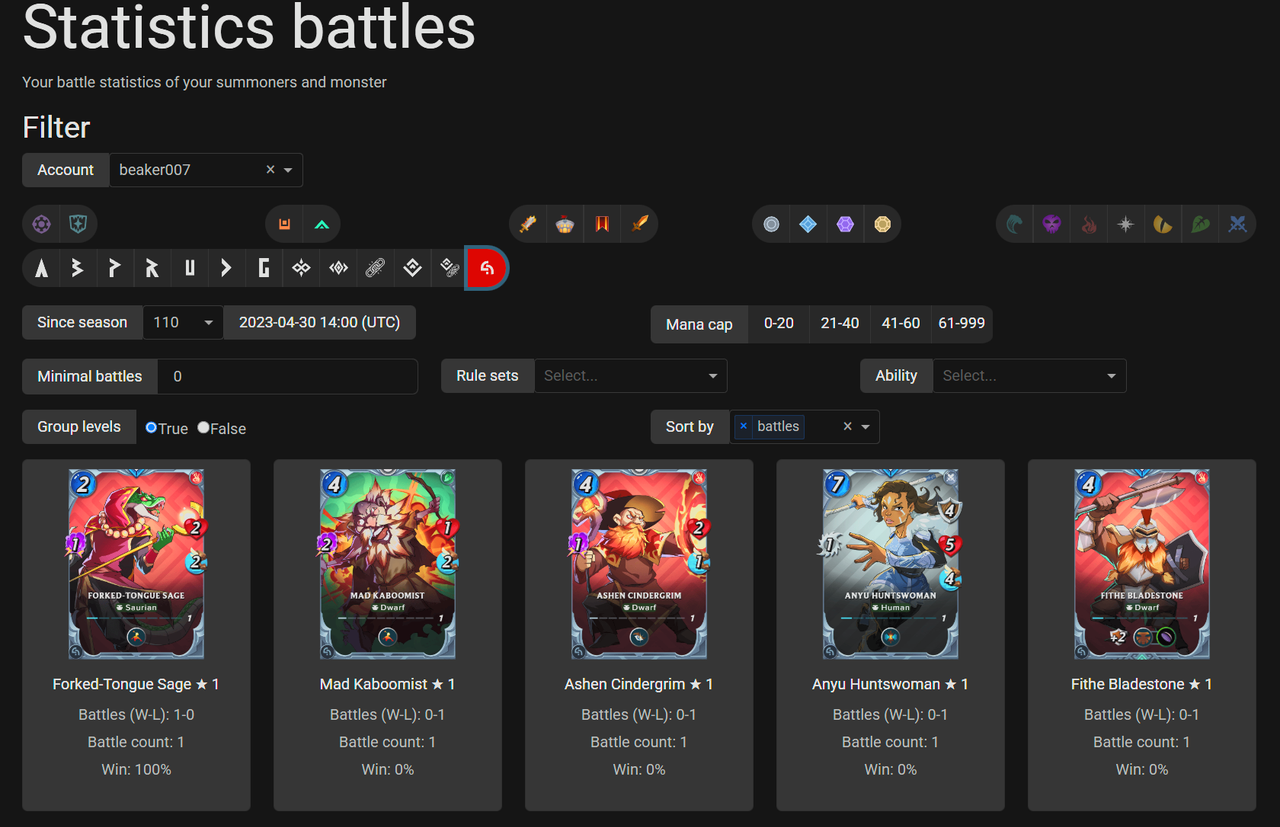Click the season date 2023-04-30 14:00 (UTC)
Screen dimensions: 1280x827
click(x=319, y=323)
